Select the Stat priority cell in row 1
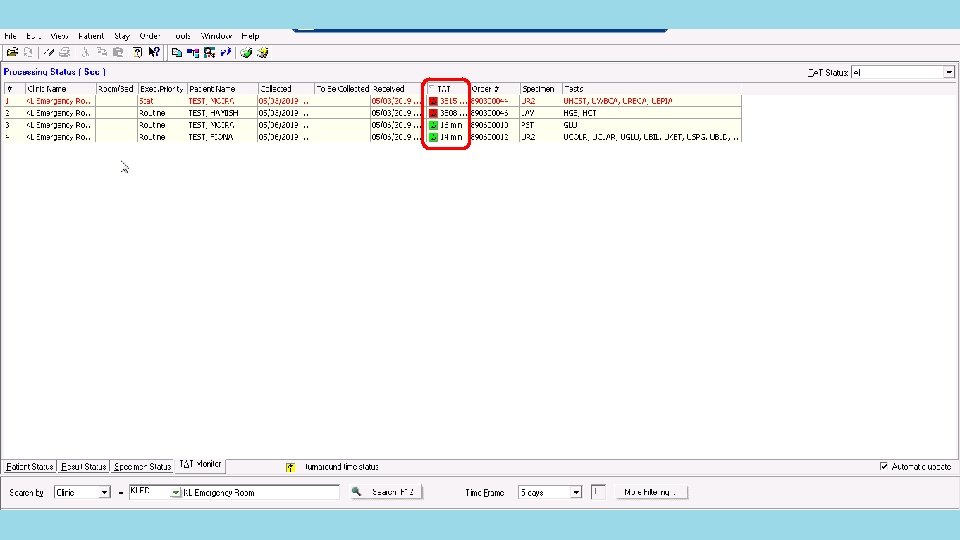The image size is (960, 540). [162, 101]
